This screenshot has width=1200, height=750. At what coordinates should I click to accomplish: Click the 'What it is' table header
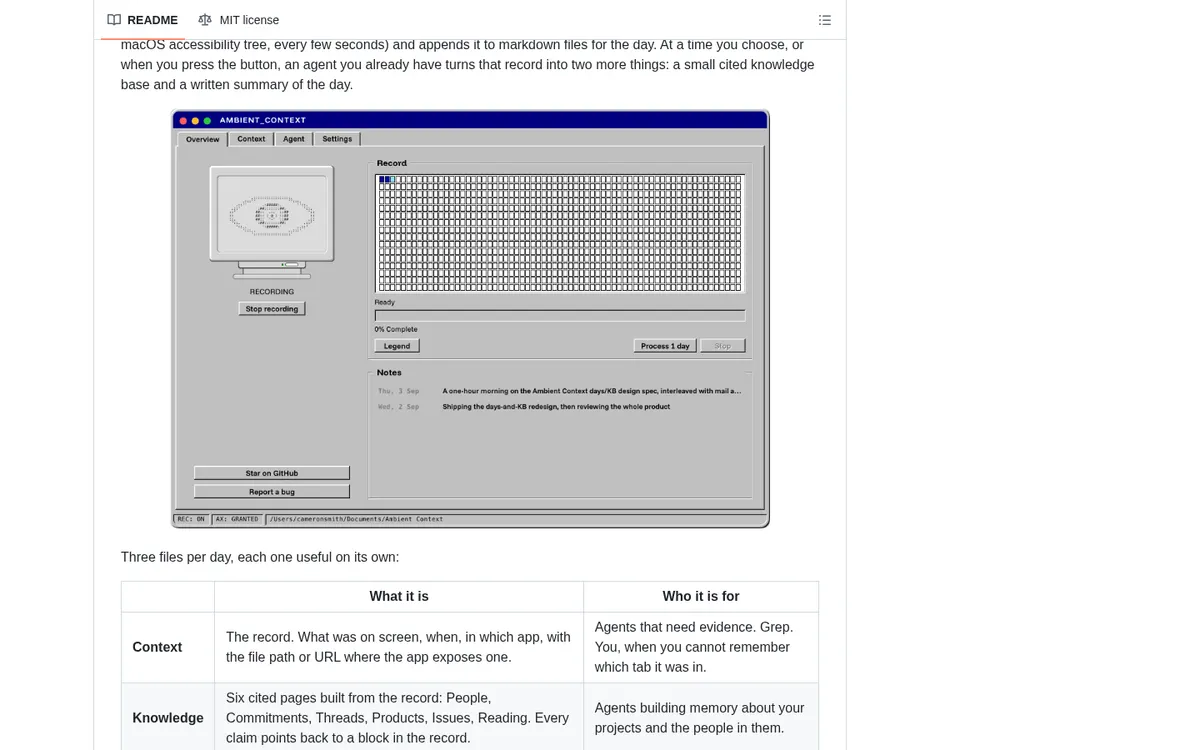click(x=399, y=597)
